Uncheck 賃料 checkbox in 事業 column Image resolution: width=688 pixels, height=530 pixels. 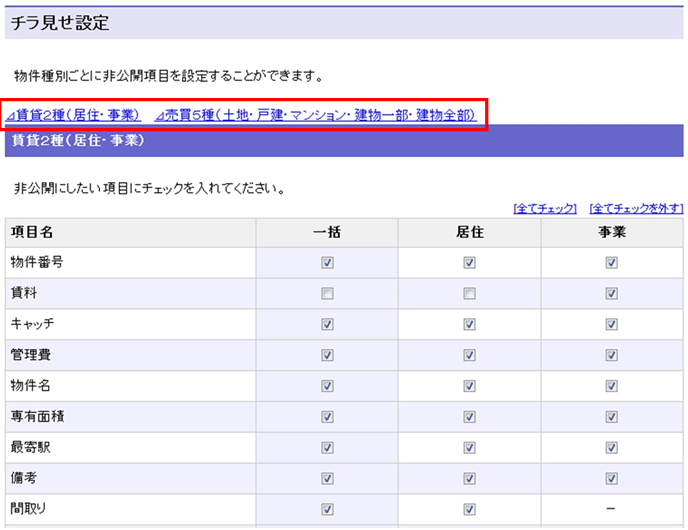[612, 293]
